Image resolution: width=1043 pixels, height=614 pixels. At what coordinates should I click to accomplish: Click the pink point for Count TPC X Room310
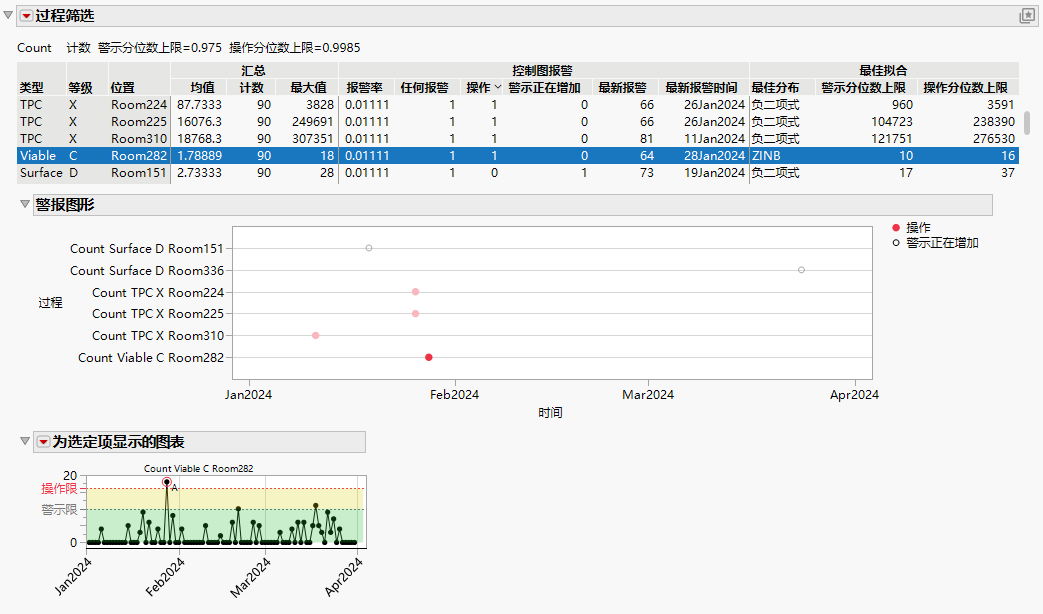tap(316, 335)
